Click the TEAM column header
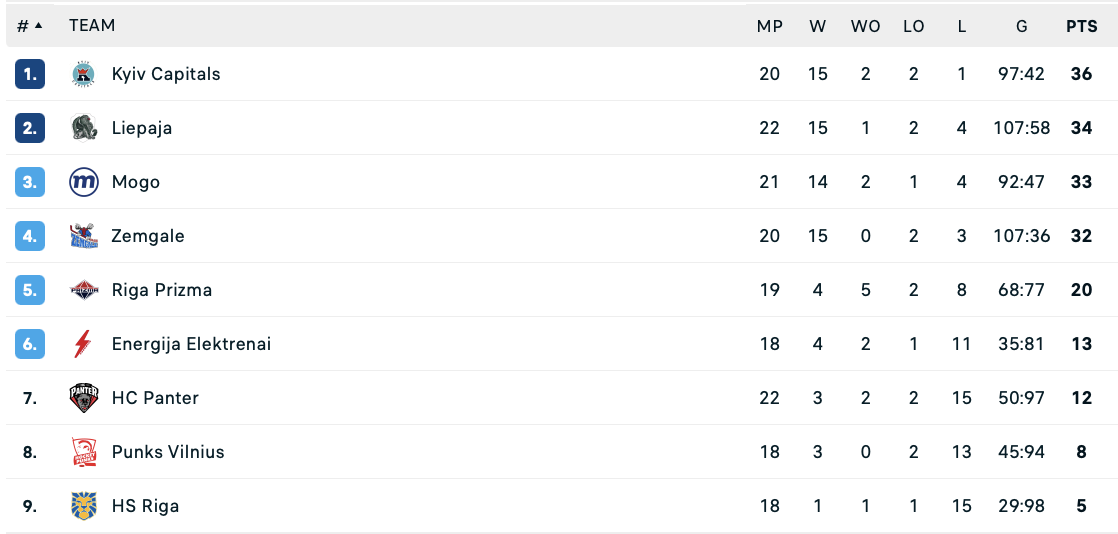This screenshot has width=1118, height=534. coord(92,26)
